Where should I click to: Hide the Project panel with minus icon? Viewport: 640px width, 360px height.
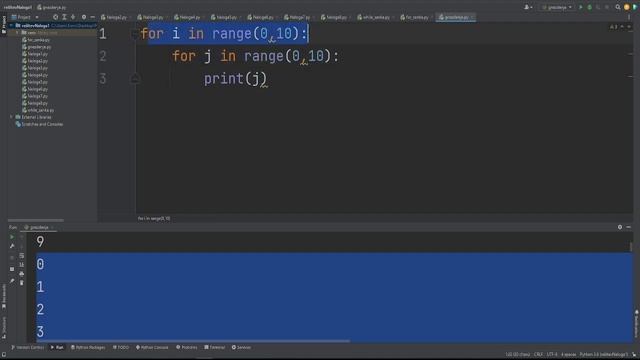pos(93,17)
